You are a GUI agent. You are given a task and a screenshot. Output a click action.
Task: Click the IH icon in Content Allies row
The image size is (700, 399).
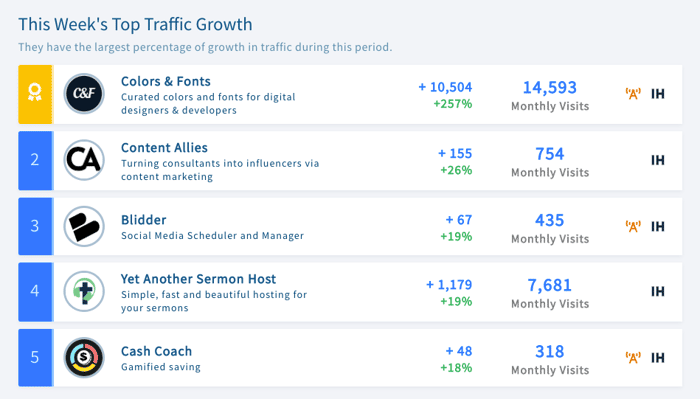658,160
